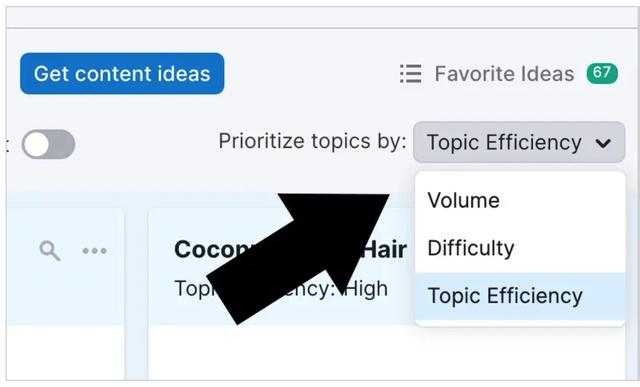Click the magnifier search icon on card
The width and height of the screenshot is (640, 387).
point(50,251)
